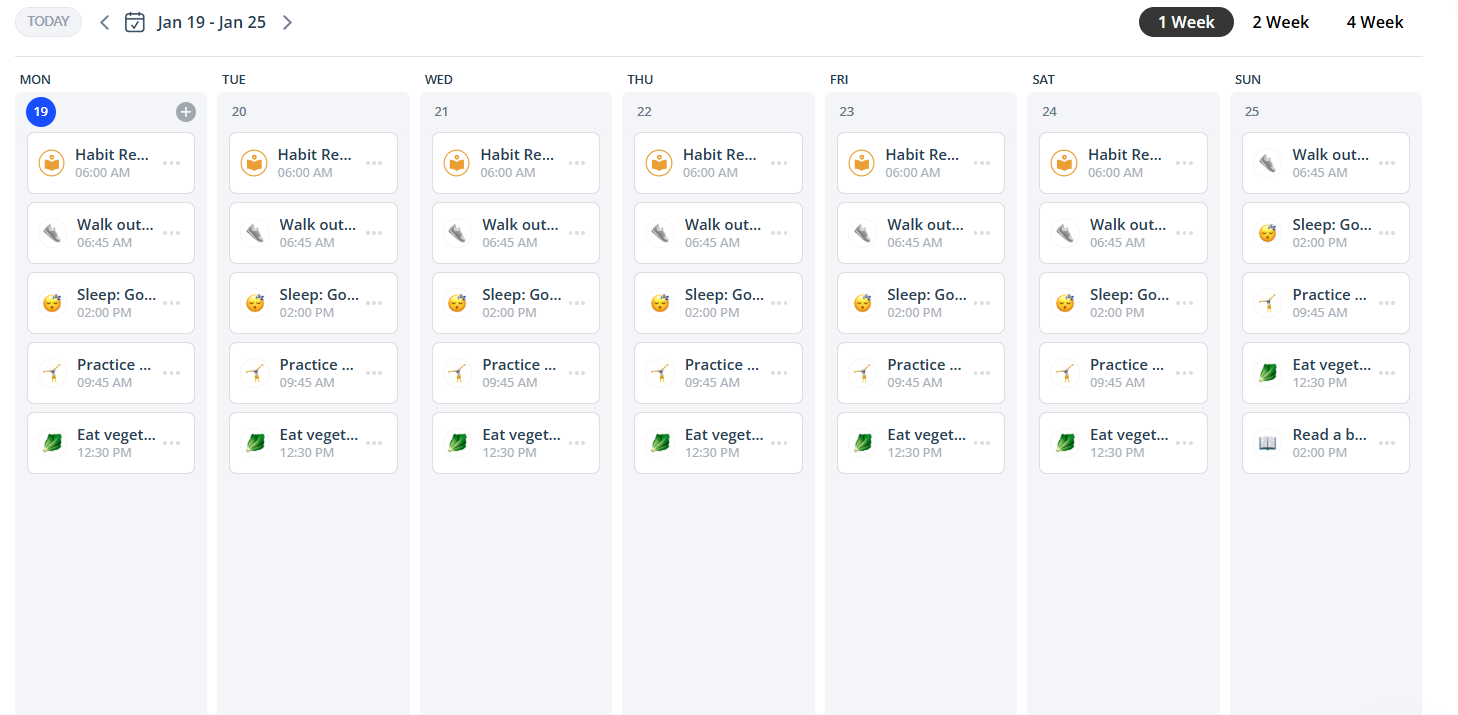Open the calendar date picker icon in the header
Image resolution: width=1458 pixels, height=715 pixels.
coord(135,21)
